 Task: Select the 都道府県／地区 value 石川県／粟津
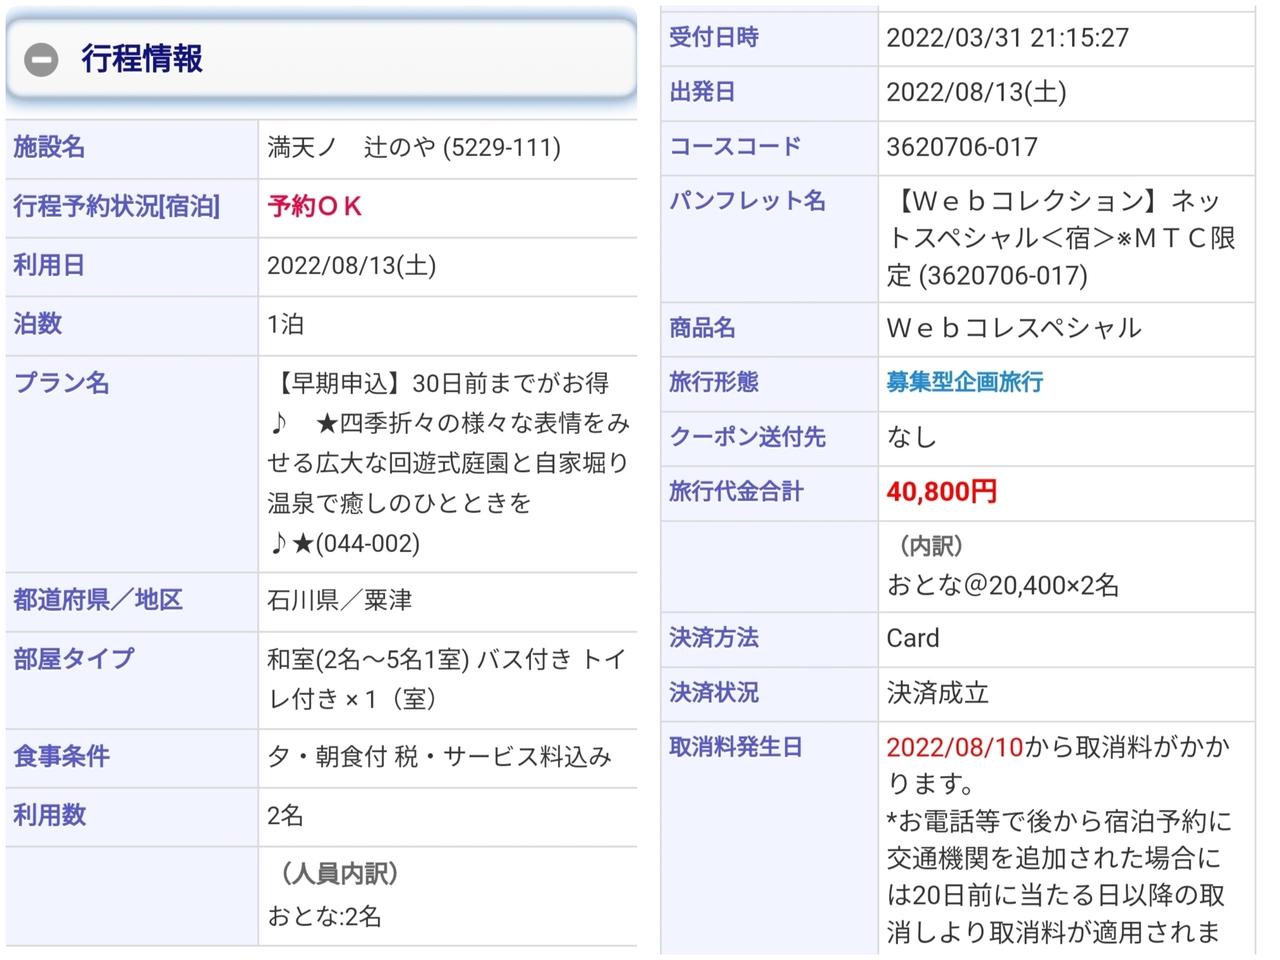tap(339, 600)
